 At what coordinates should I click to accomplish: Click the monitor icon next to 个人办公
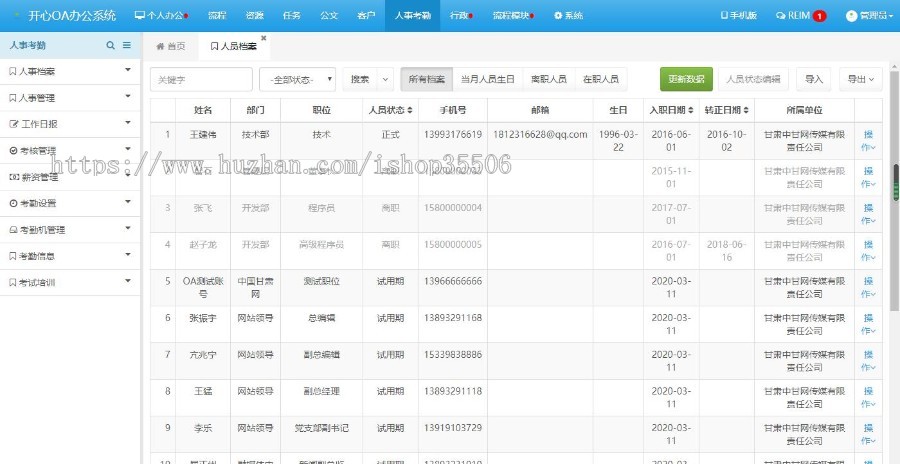(139, 16)
